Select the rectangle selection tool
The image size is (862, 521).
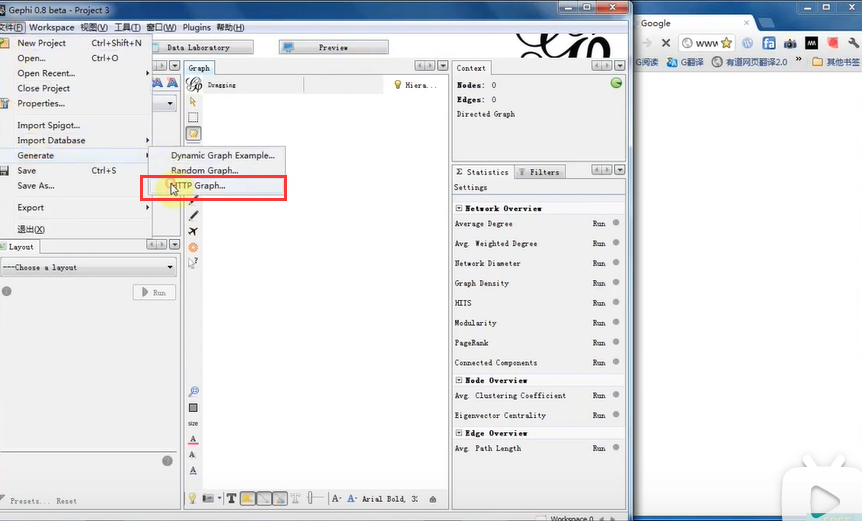(193, 118)
